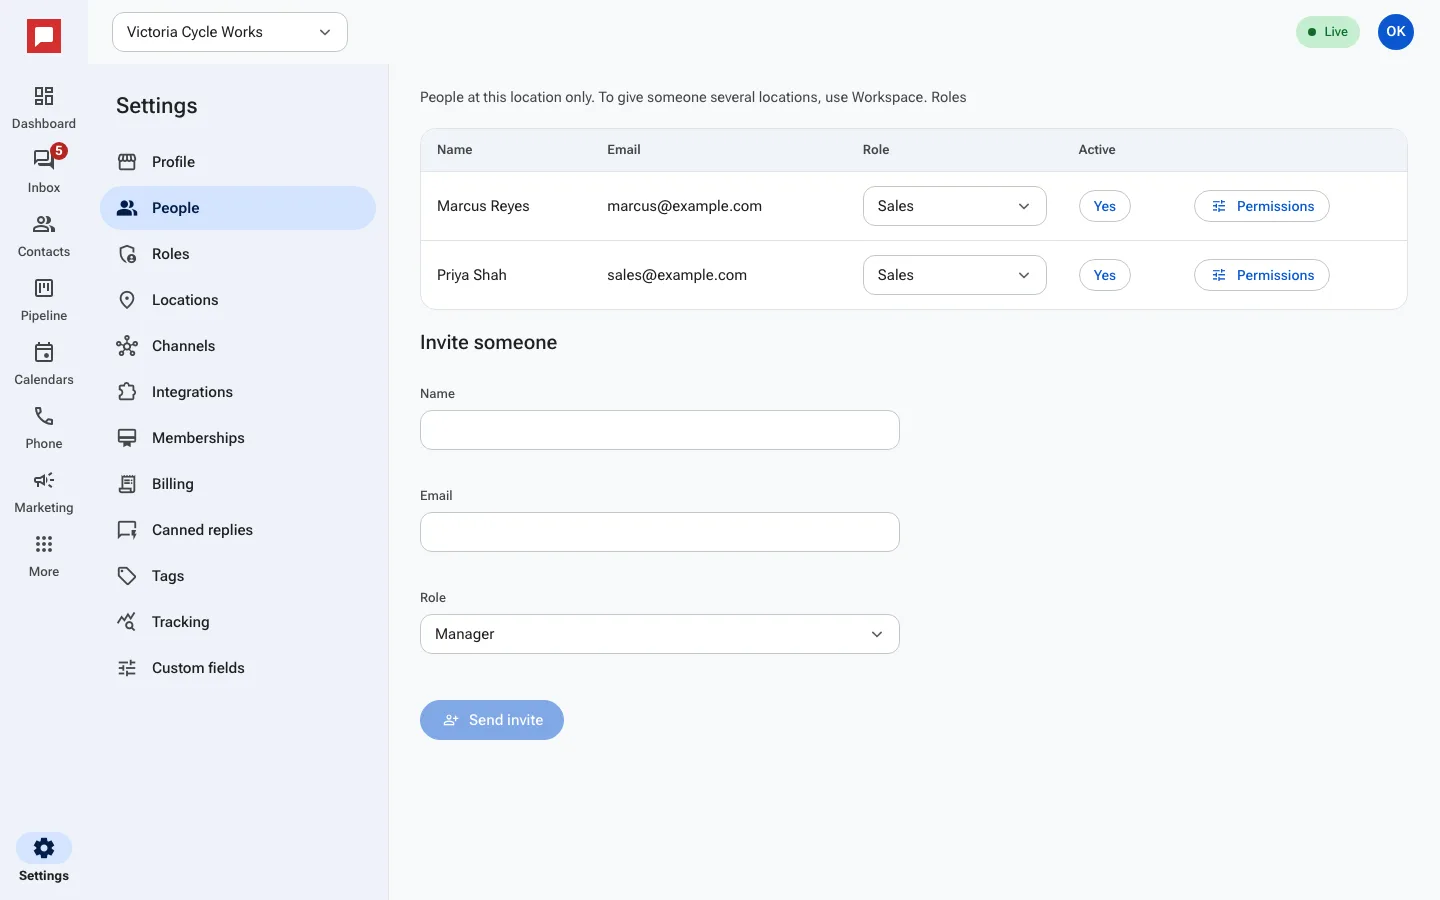Click the Settings gear icon
The width and height of the screenshot is (1440, 900).
[x=44, y=848]
